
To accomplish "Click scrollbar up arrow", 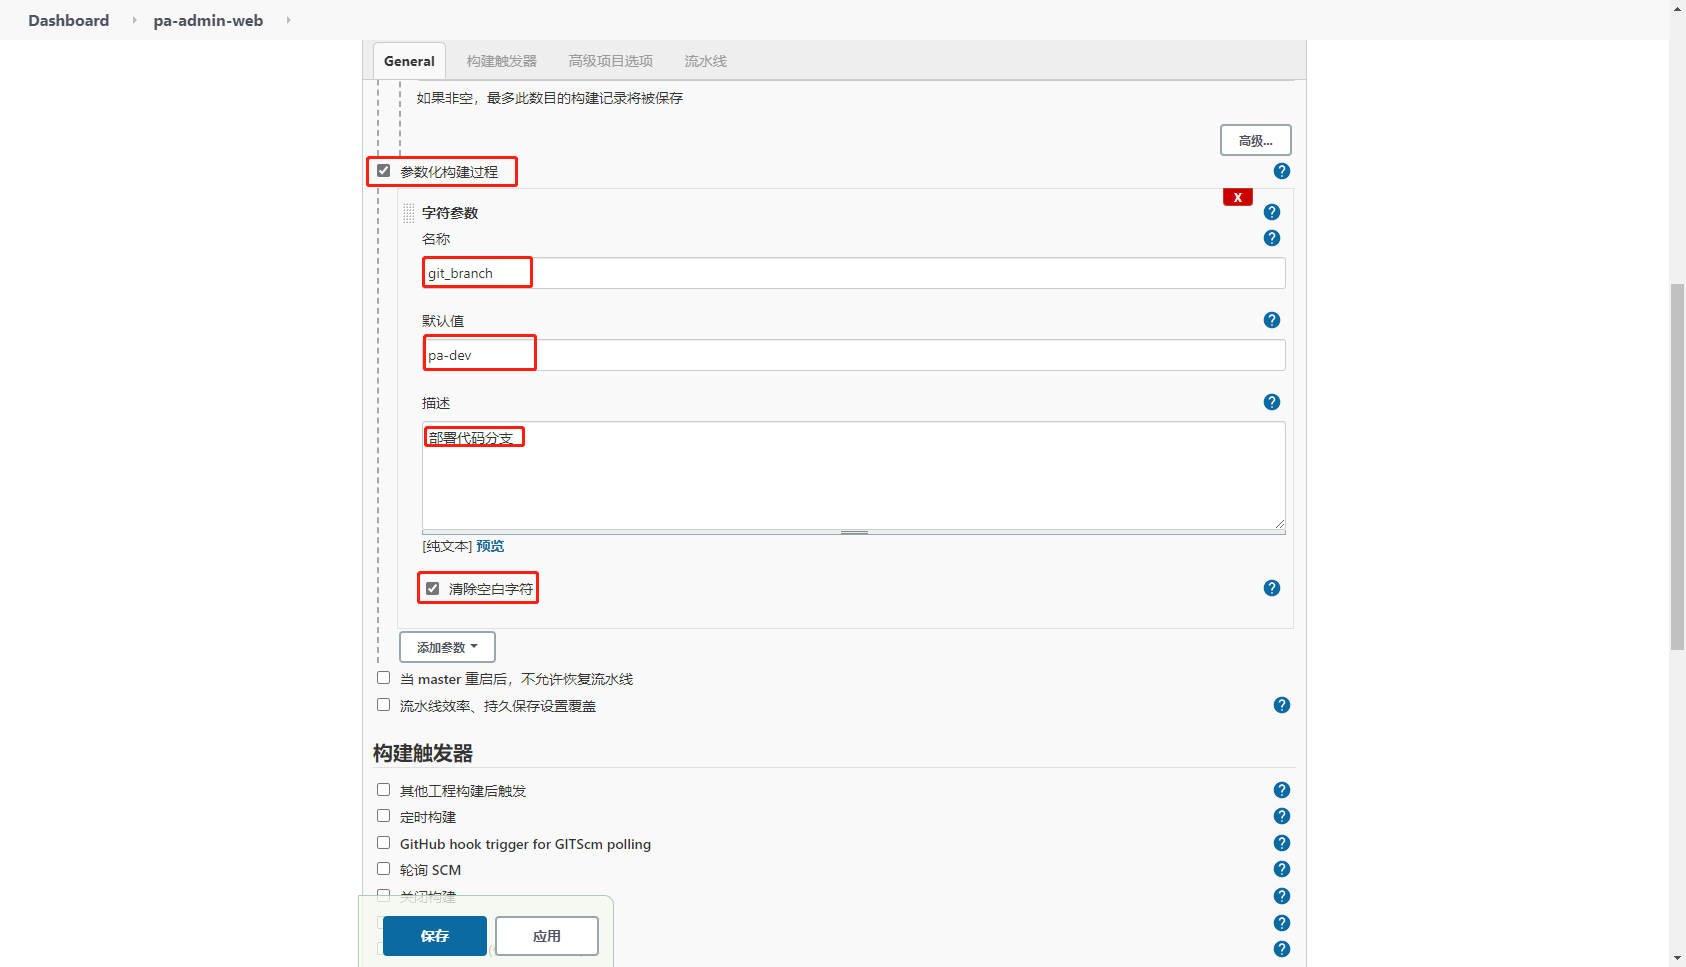I will 1677,8.
